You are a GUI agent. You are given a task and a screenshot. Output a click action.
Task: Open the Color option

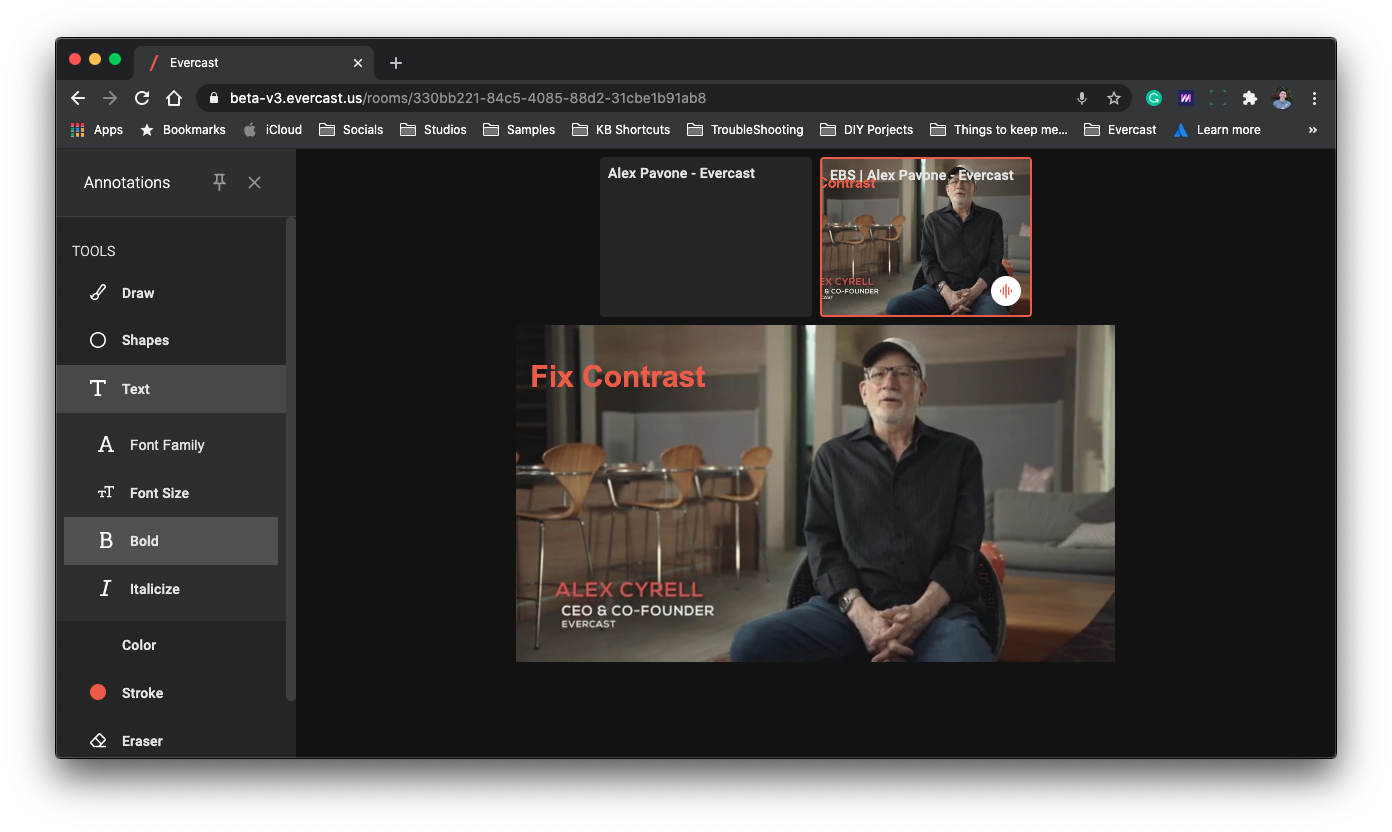[139, 645]
